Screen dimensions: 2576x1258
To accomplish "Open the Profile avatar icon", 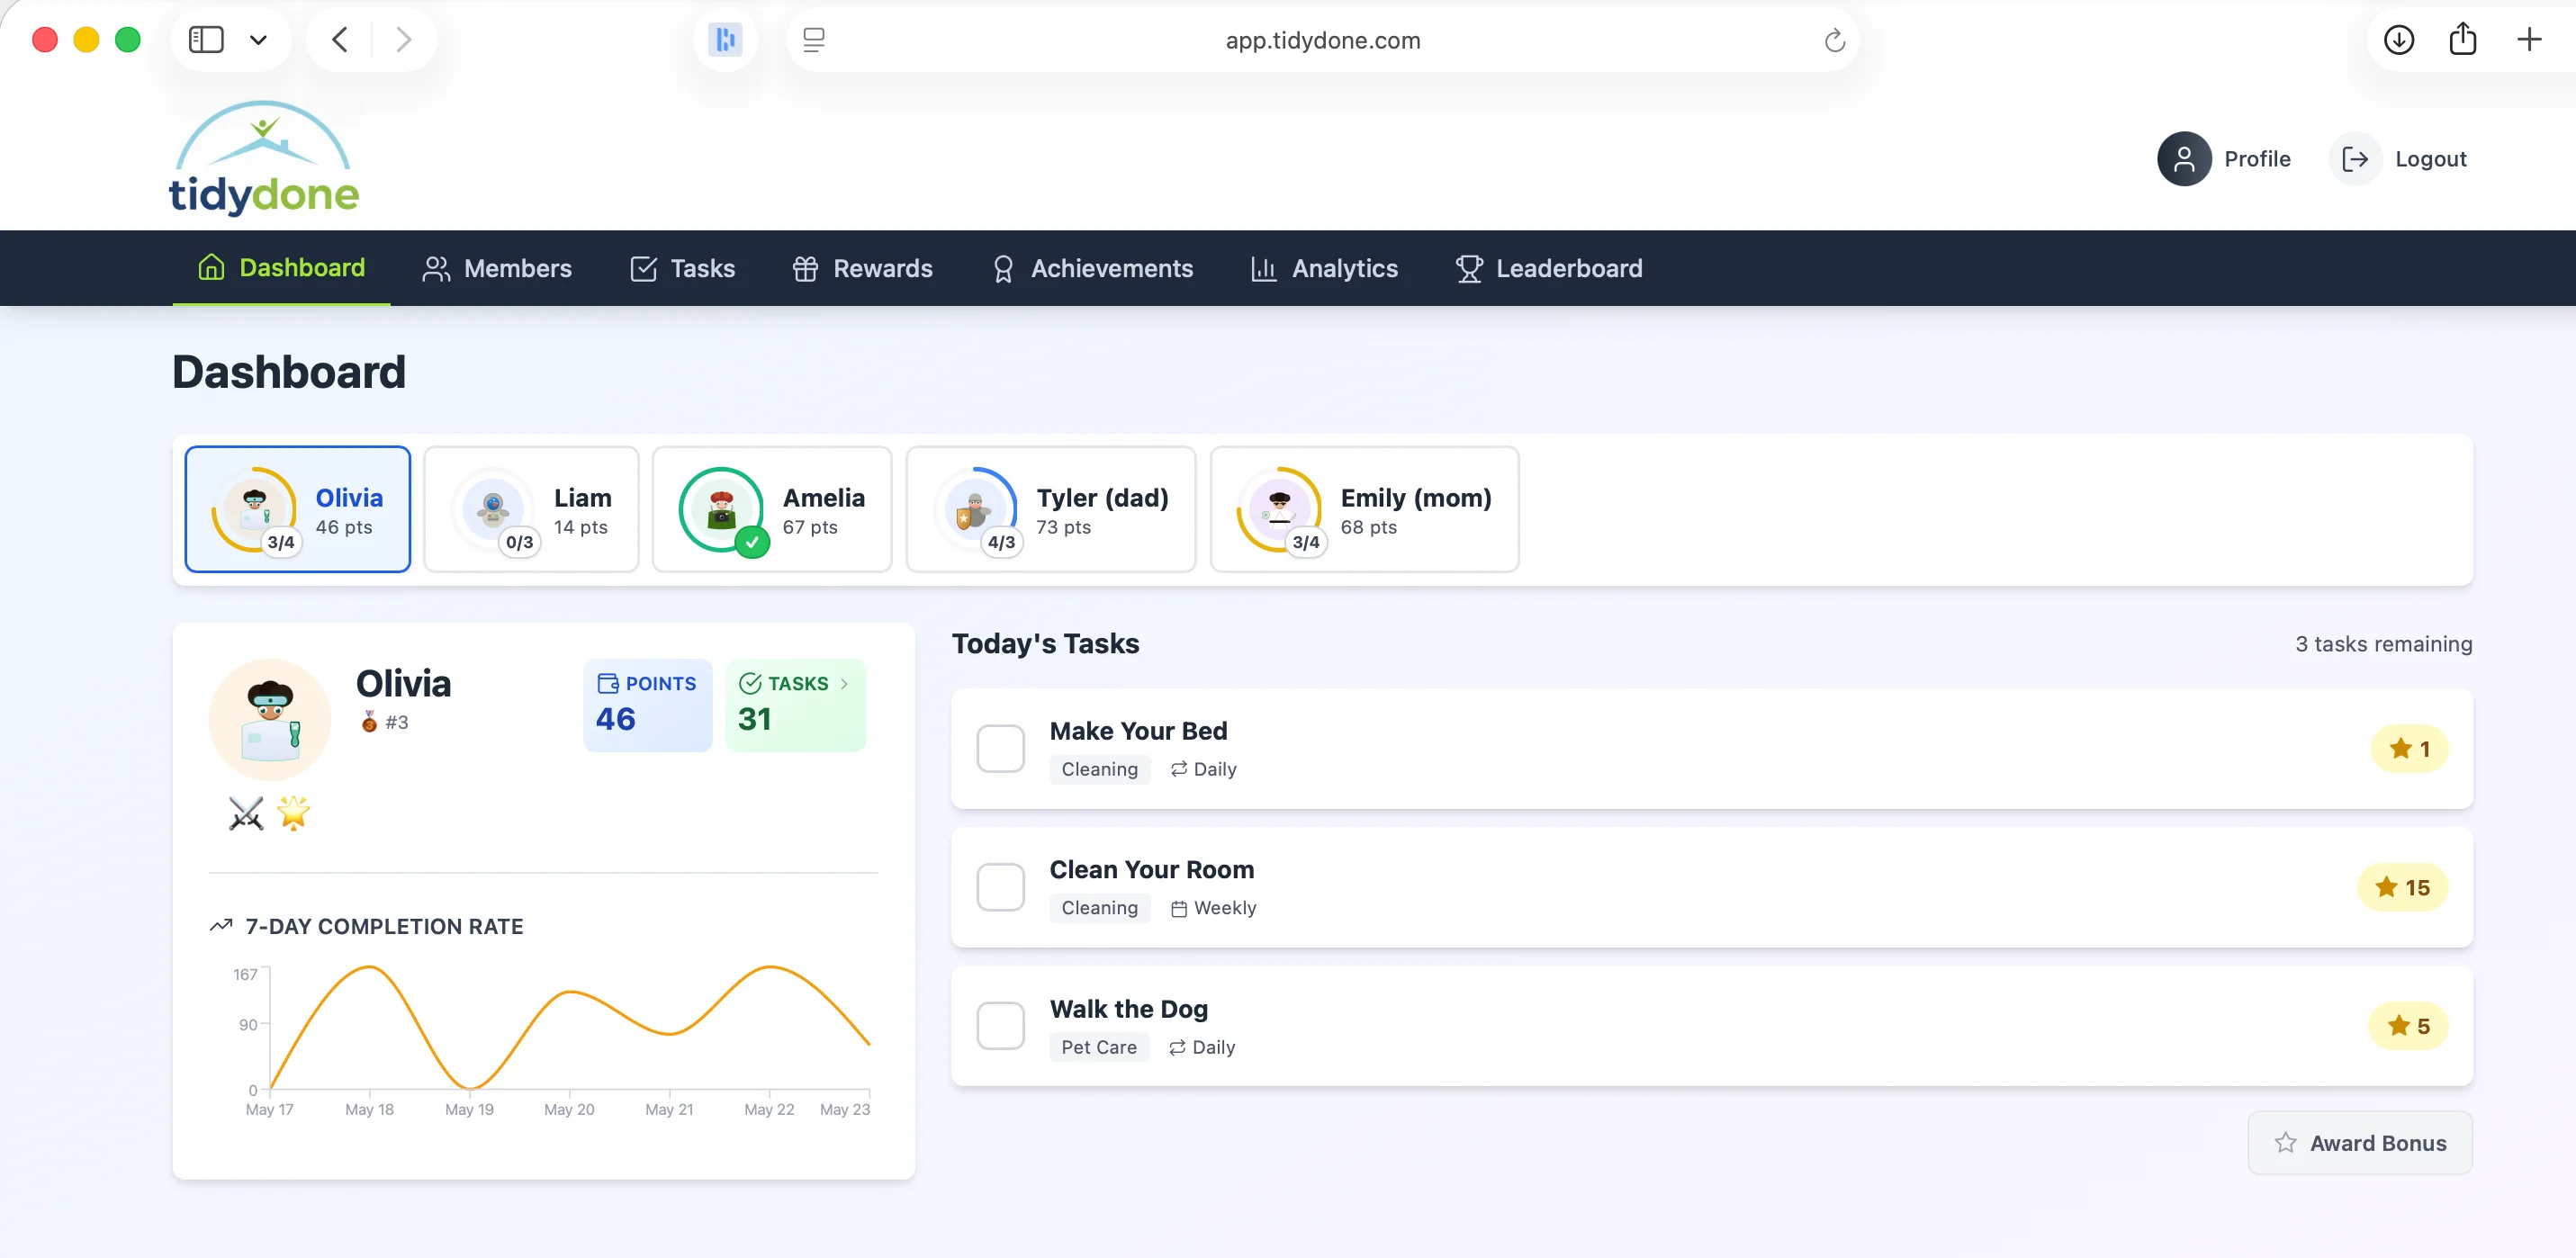I will (2183, 159).
